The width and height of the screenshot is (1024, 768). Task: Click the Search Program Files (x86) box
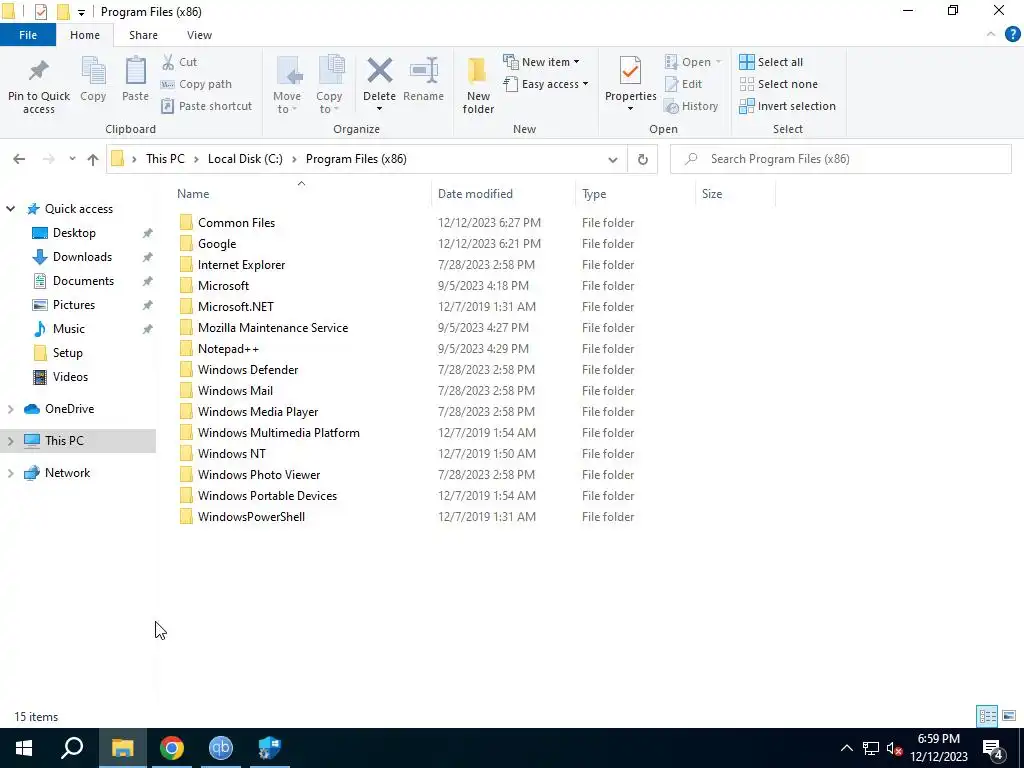(840, 159)
